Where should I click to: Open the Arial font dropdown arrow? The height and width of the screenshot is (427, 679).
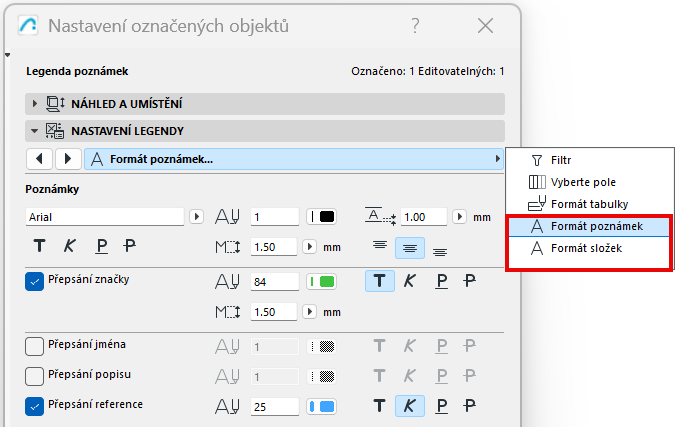click(x=197, y=216)
